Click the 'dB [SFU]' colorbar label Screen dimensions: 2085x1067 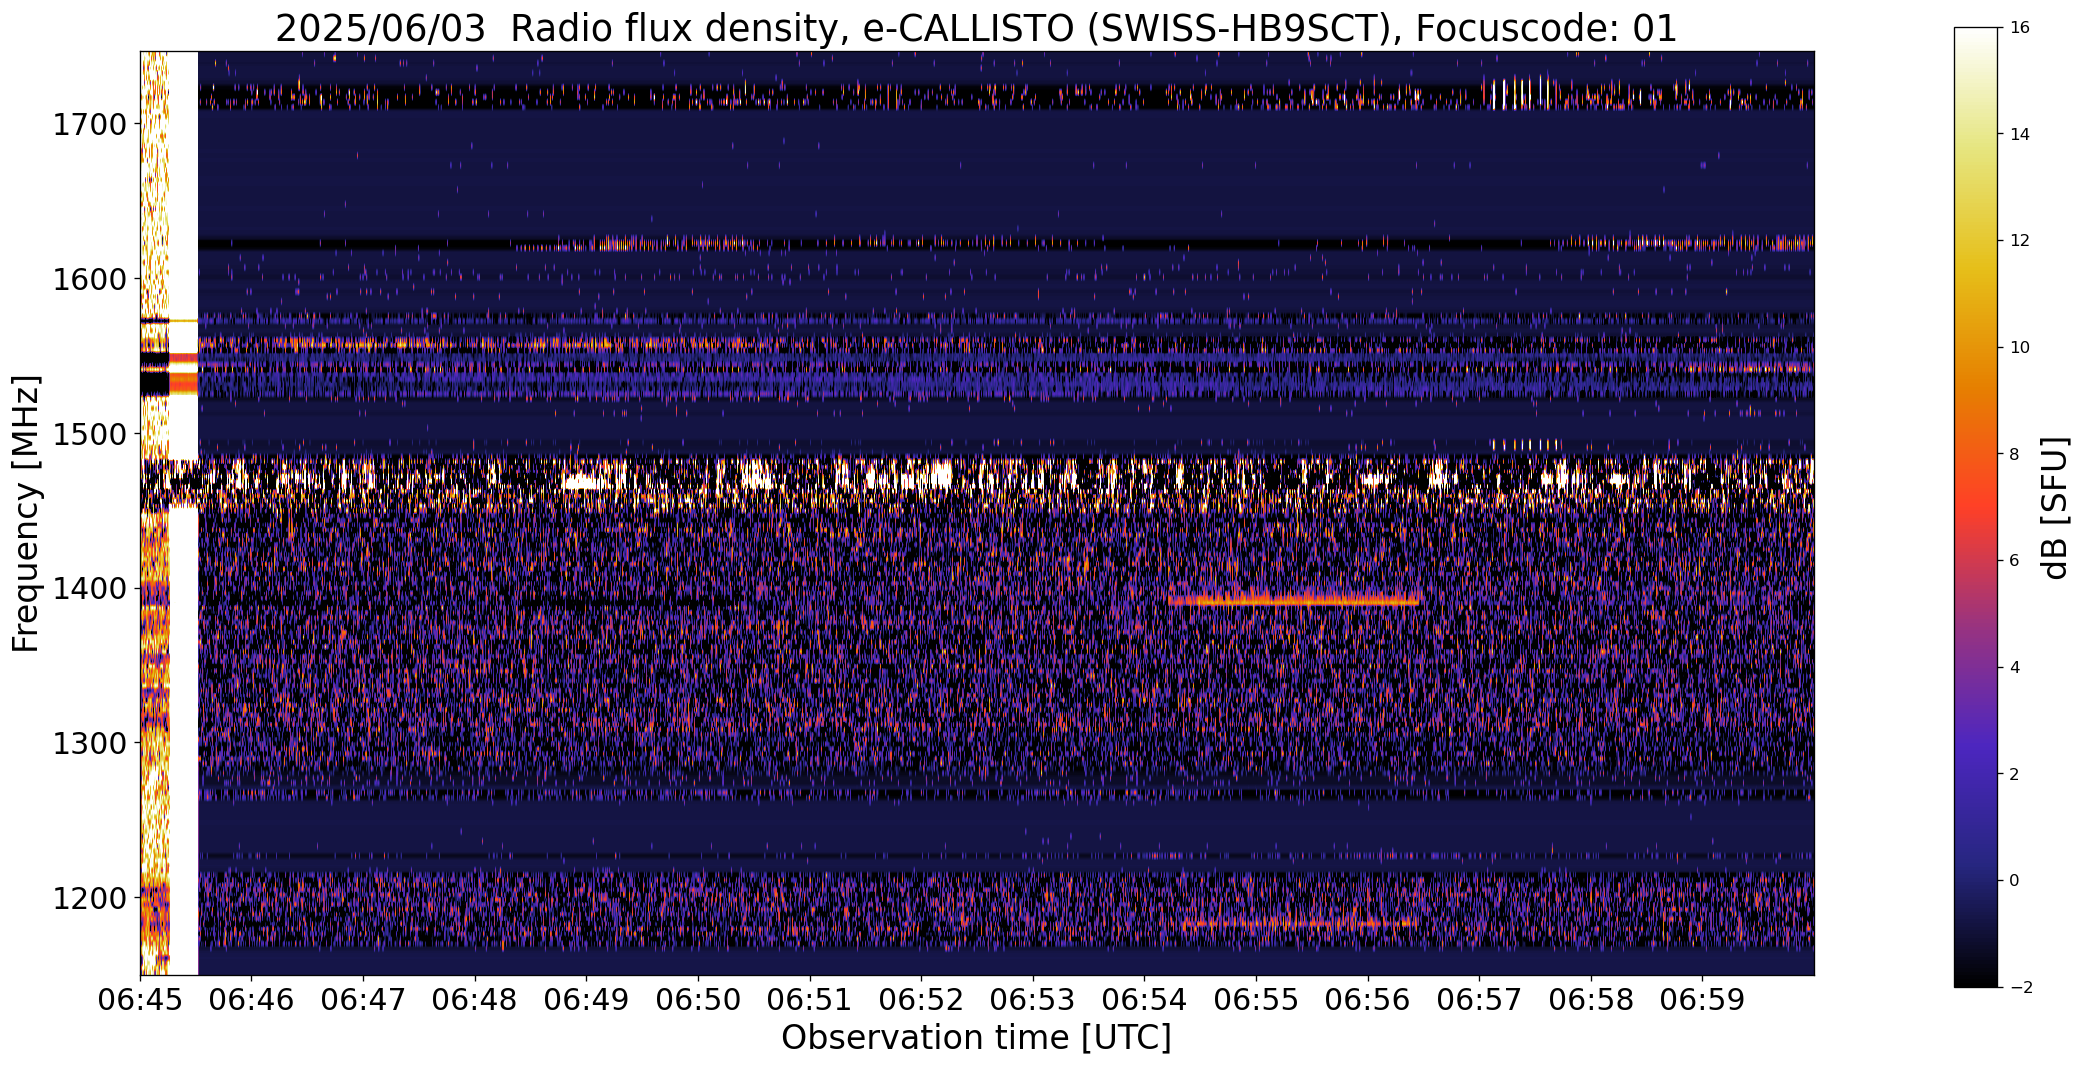click(2055, 507)
